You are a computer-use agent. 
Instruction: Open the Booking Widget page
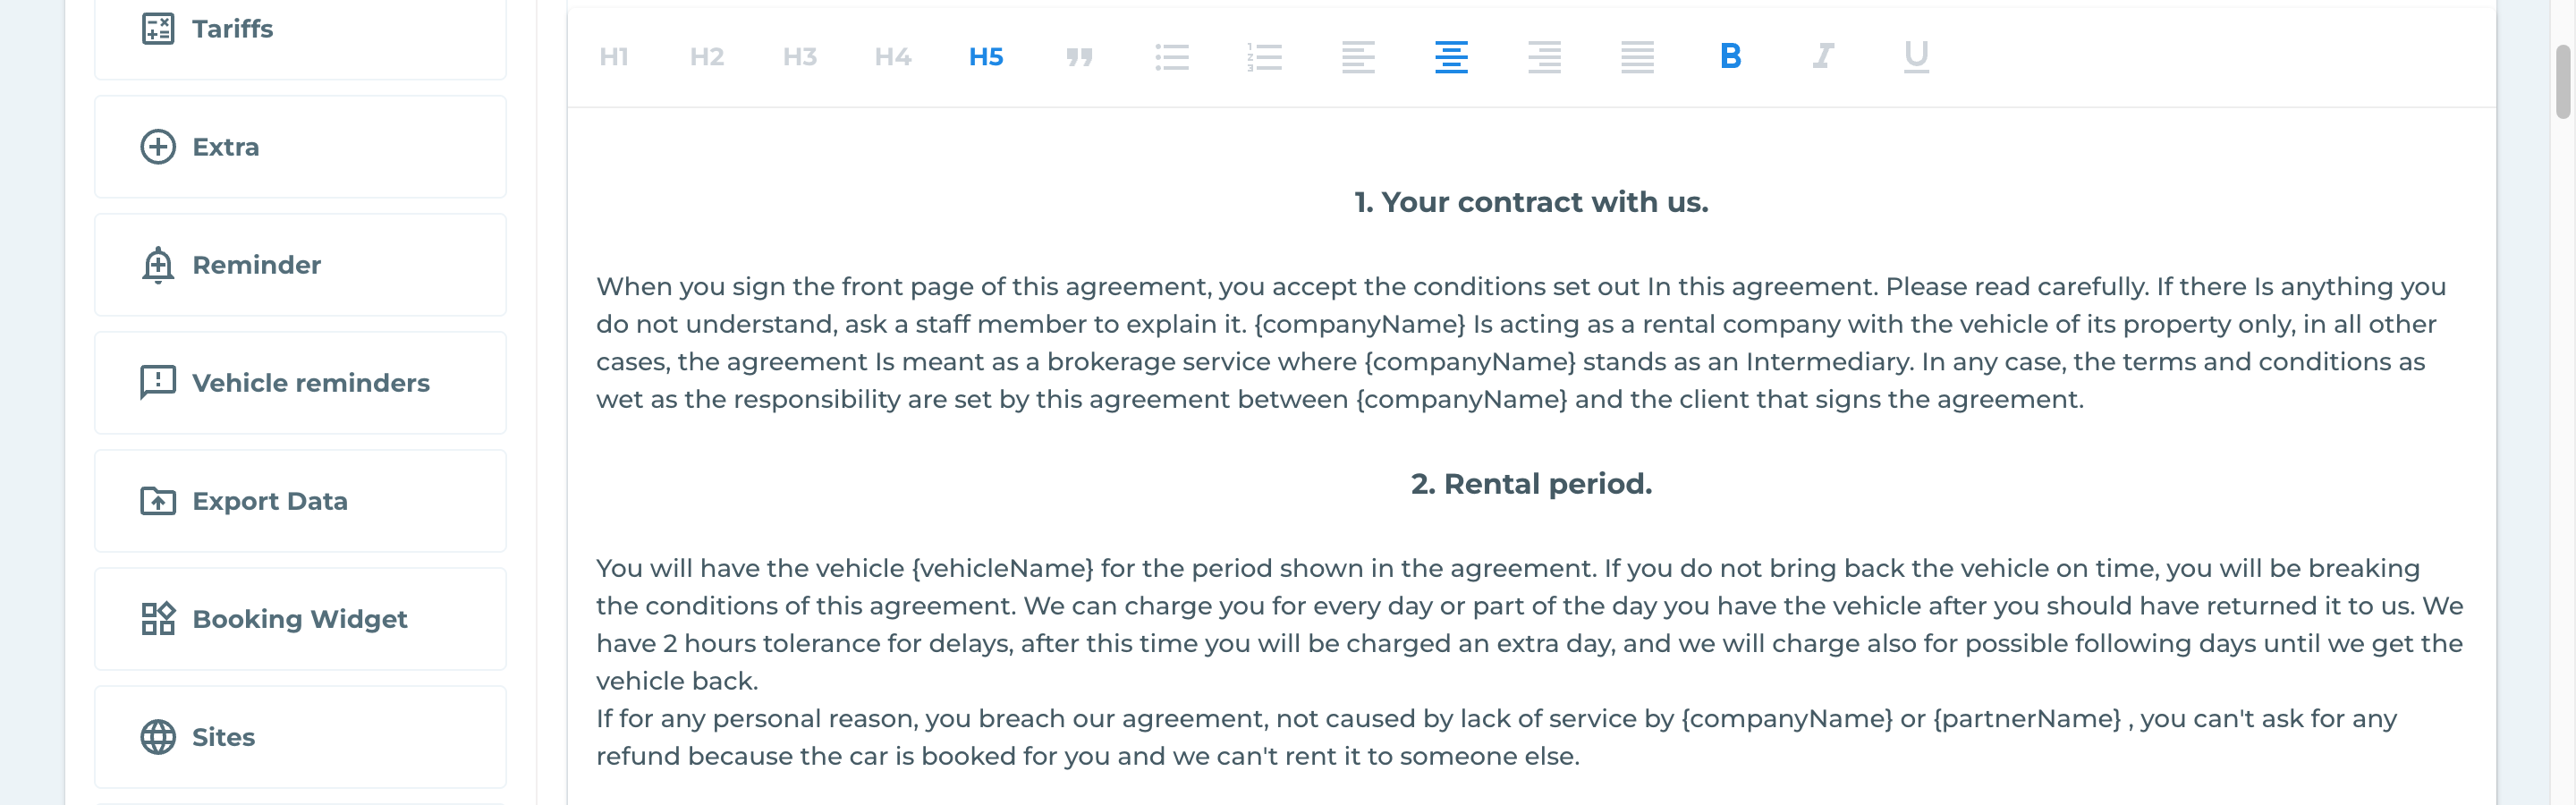tap(300, 619)
